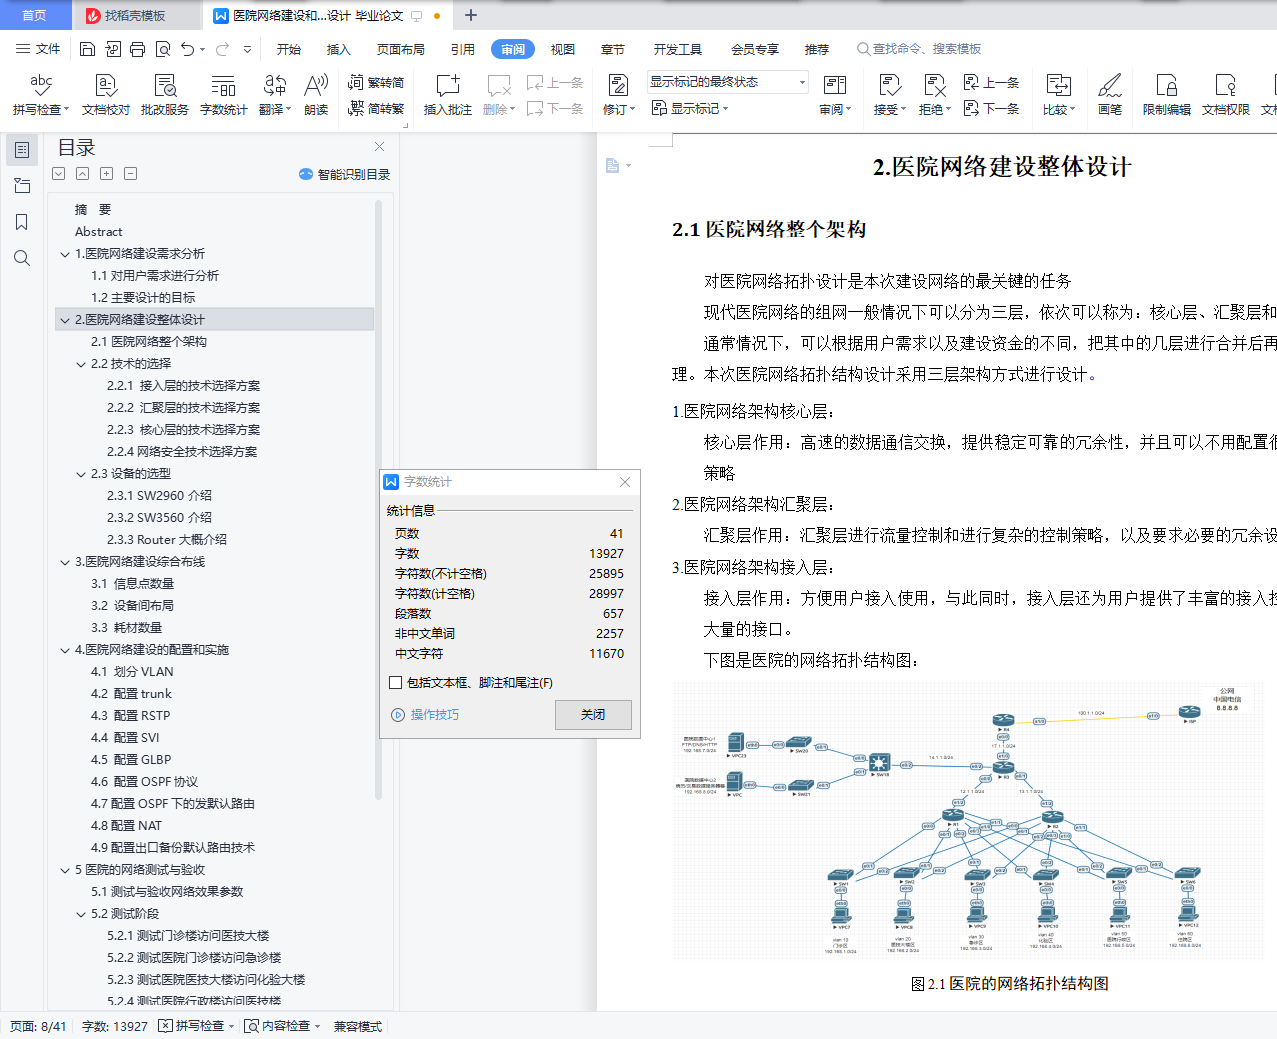Go to previous revision 上一条 beside 接受
This screenshot has width=1277, height=1039.
click(x=991, y=83)
